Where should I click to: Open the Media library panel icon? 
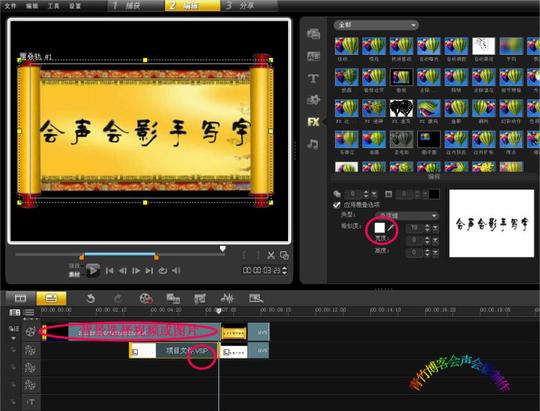point(313,34)
